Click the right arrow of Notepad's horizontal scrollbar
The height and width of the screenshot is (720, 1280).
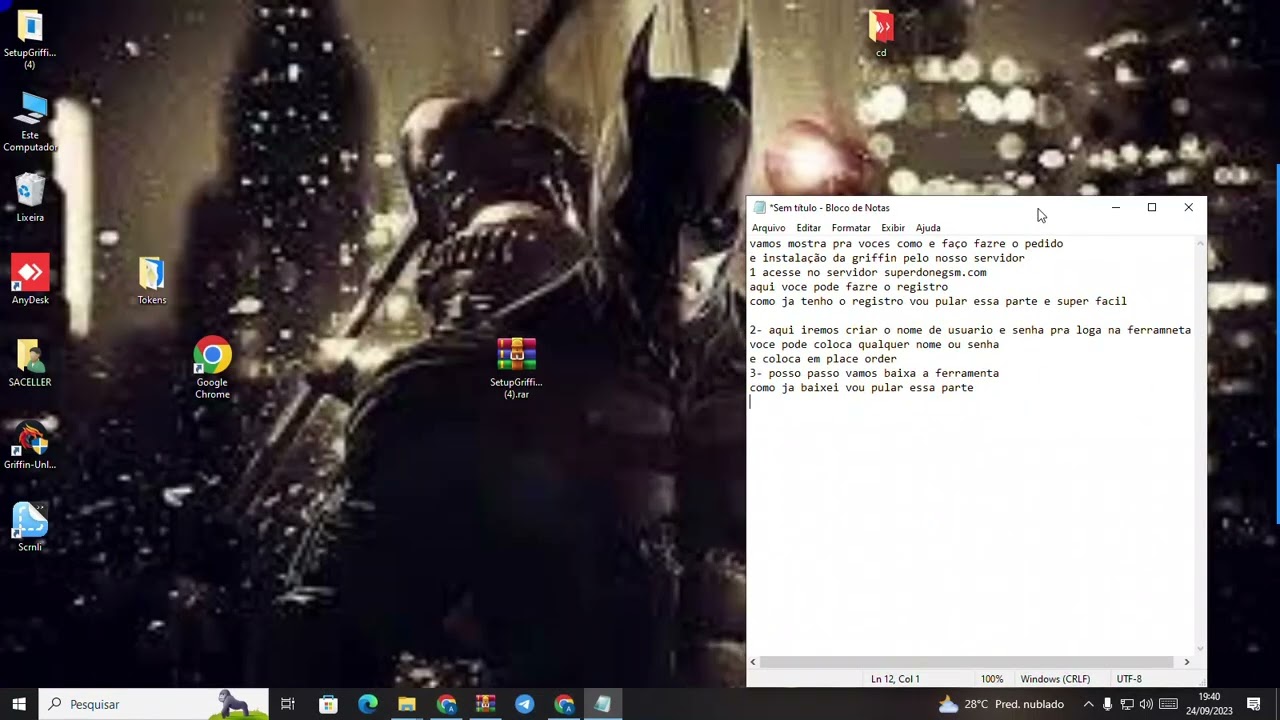pyautogui.click(x=1187, y=662)
